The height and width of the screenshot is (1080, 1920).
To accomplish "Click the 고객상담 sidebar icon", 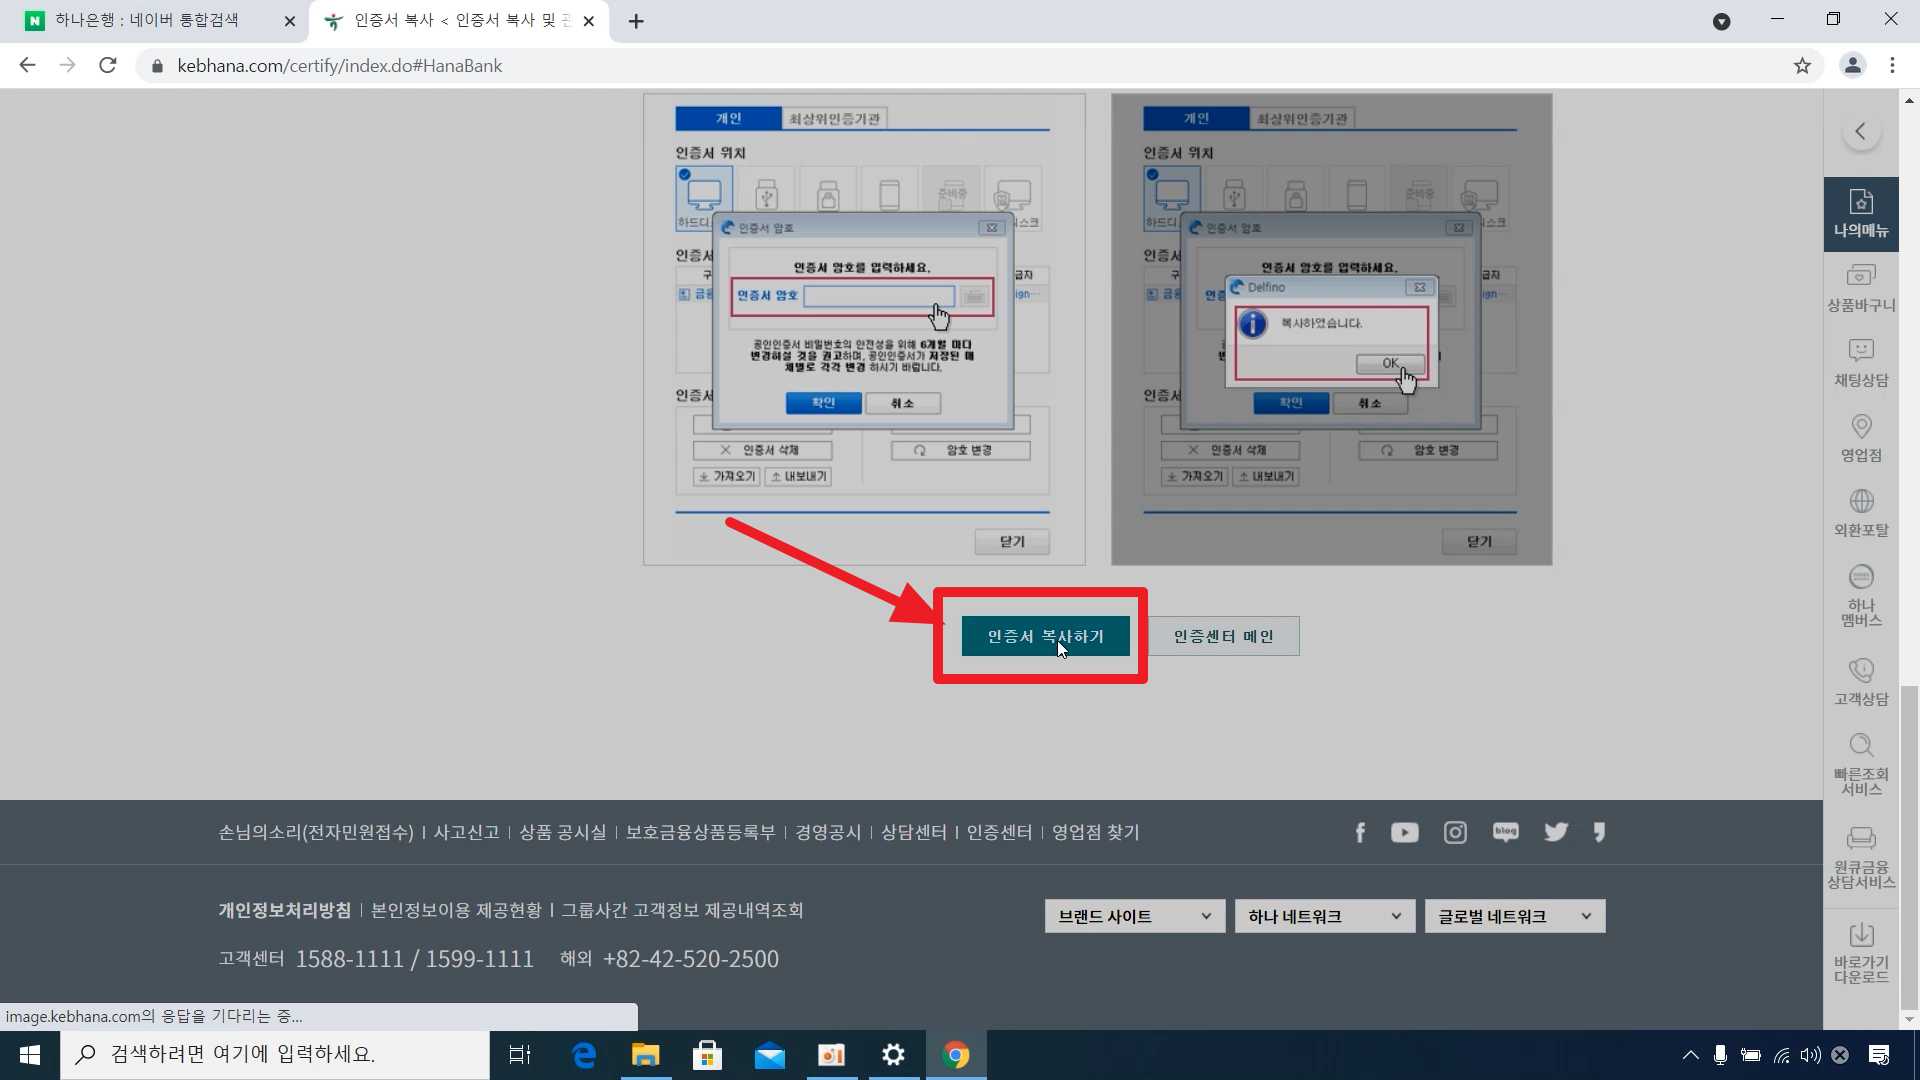I will pyautogui.click(x=1860, y=681).
